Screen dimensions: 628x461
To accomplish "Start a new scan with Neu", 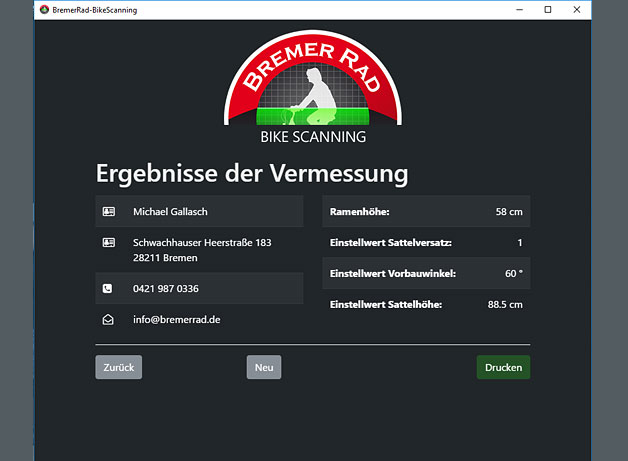I will (x=264, y=367).
